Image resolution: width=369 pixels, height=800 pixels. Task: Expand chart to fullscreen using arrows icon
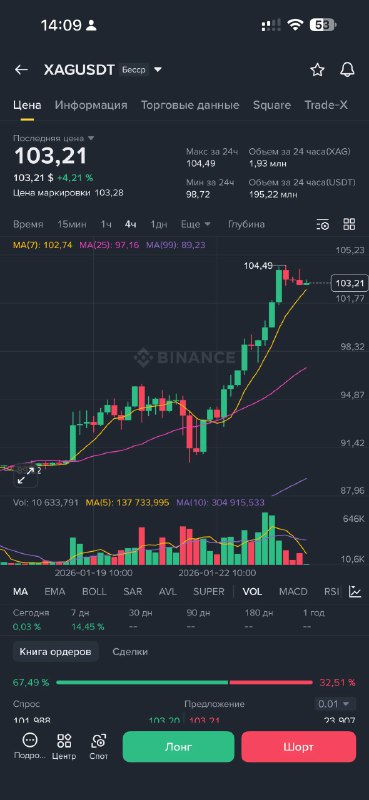tap(26, 475)
